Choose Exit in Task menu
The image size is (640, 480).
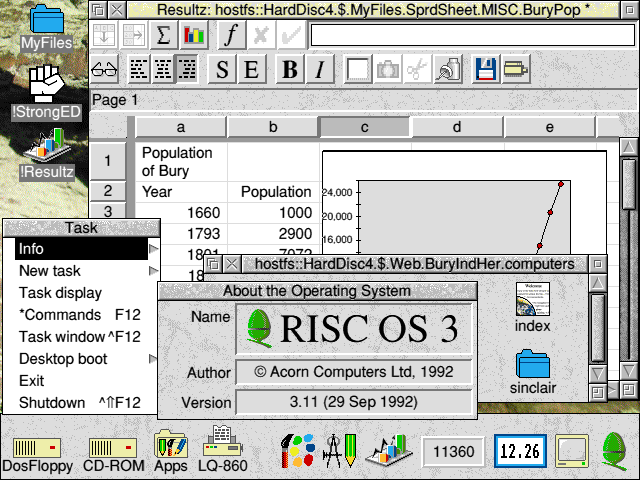point(81,381)
